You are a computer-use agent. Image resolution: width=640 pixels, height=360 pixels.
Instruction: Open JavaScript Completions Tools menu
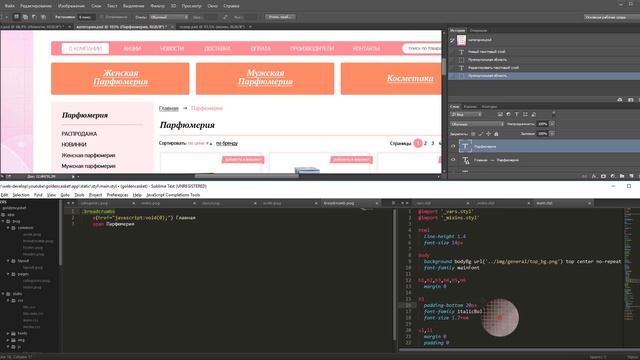173,195
